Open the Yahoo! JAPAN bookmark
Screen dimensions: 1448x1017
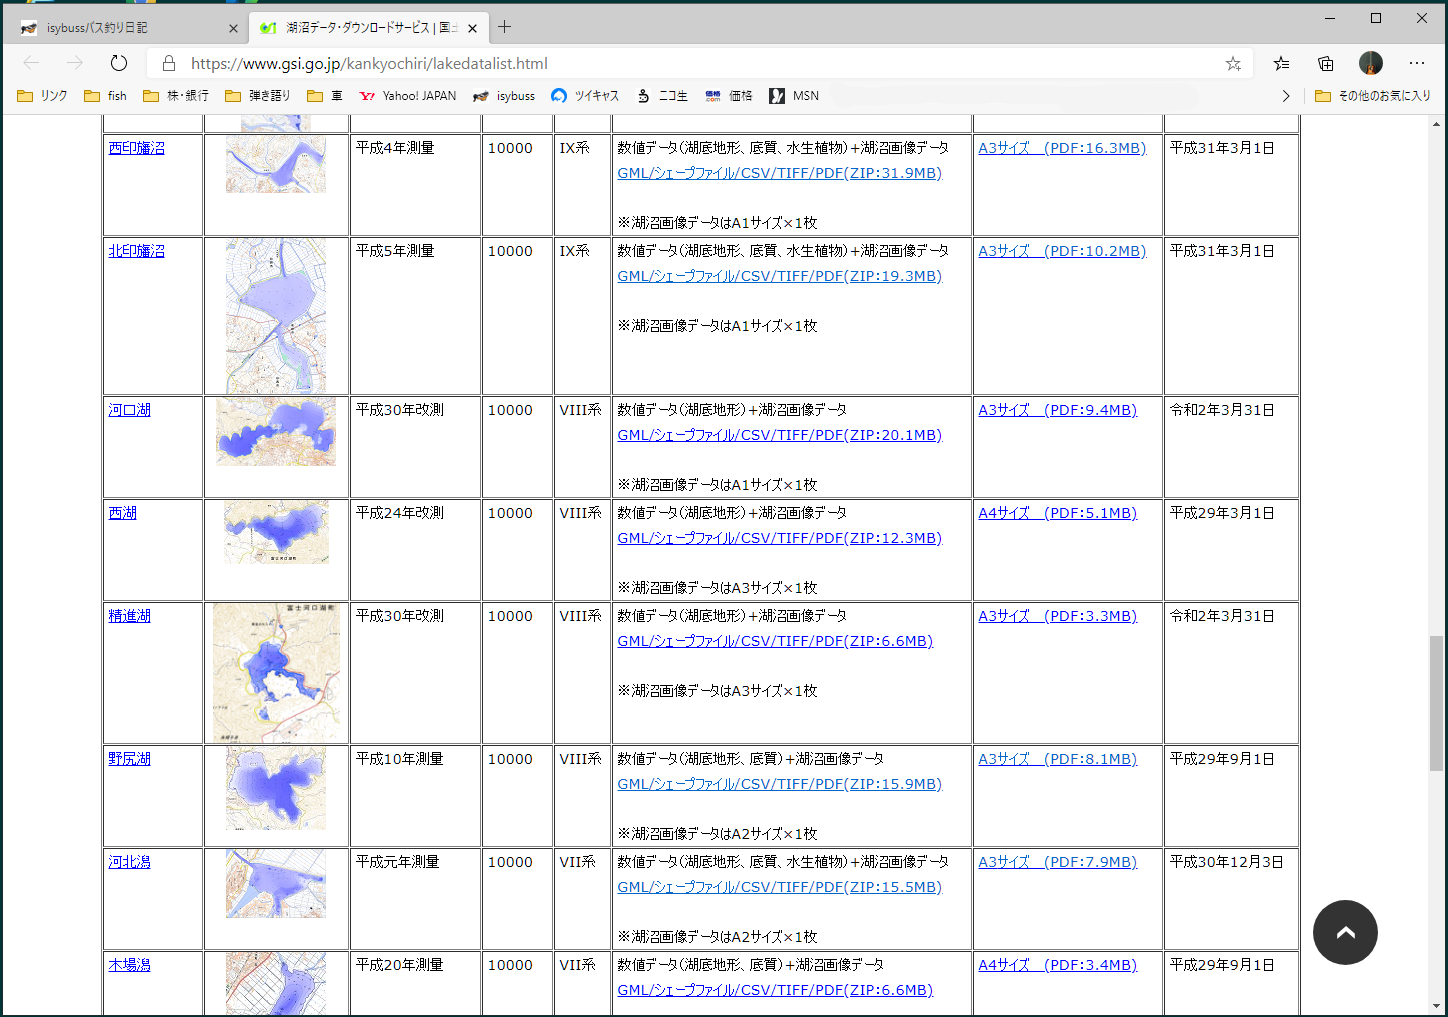tap(407, 96)
